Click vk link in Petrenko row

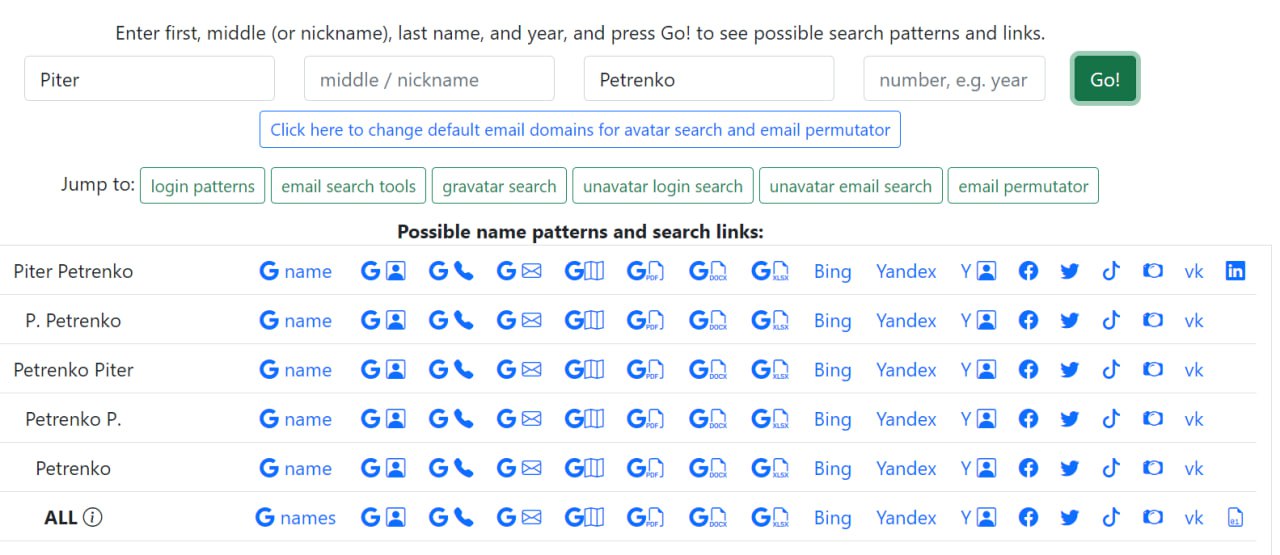click(1194, 468)
